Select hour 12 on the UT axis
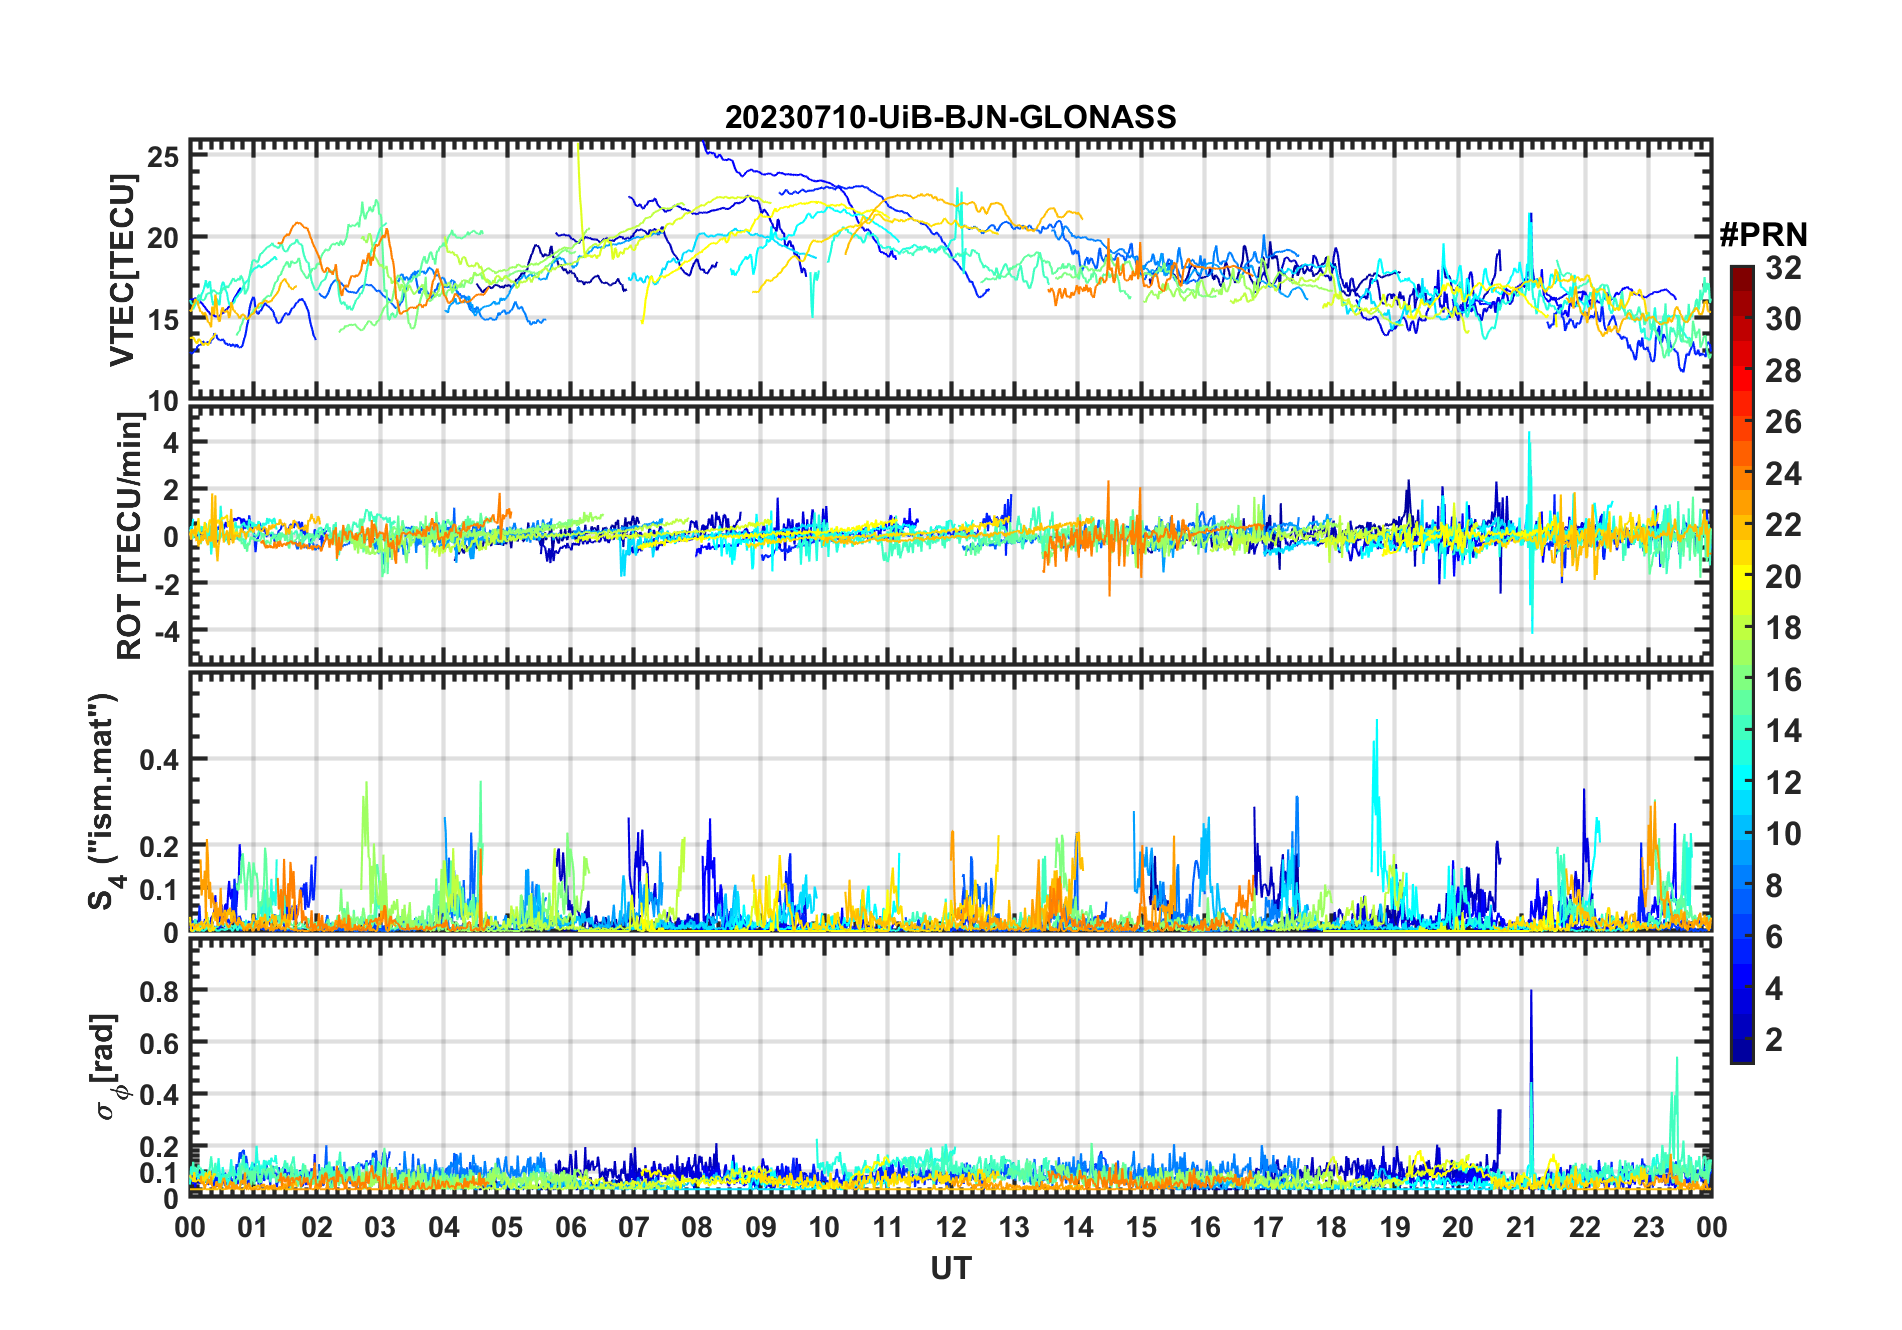Screen dimensions: 1902x1330 950,1227
